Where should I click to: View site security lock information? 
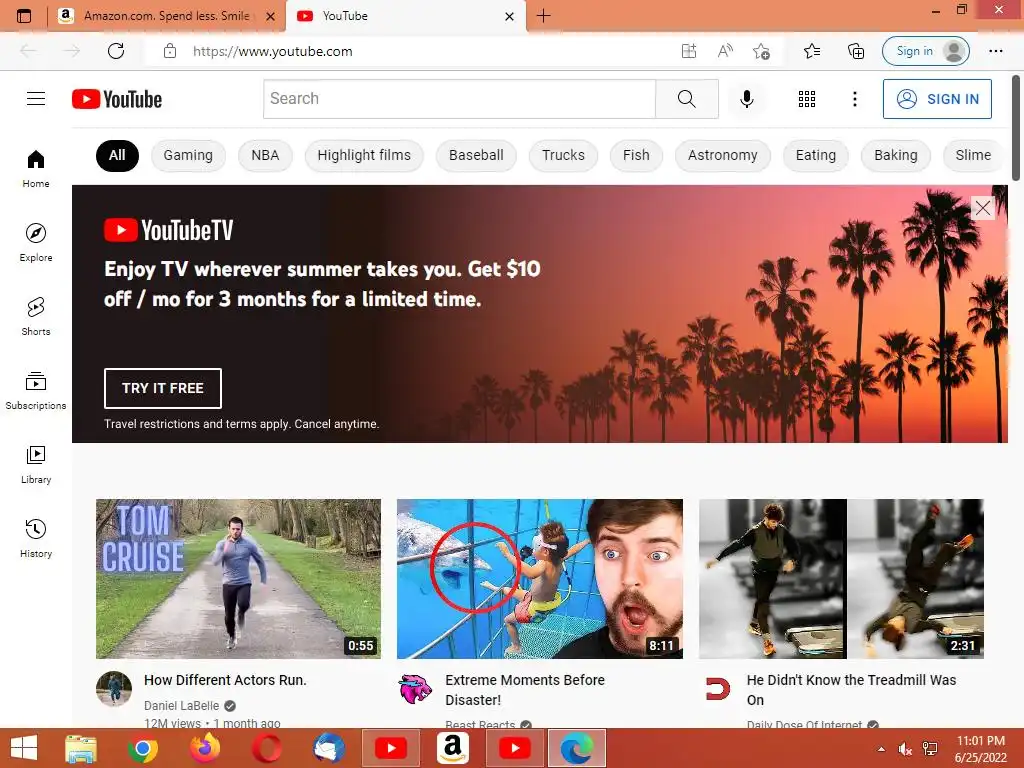tap(170, 51)
